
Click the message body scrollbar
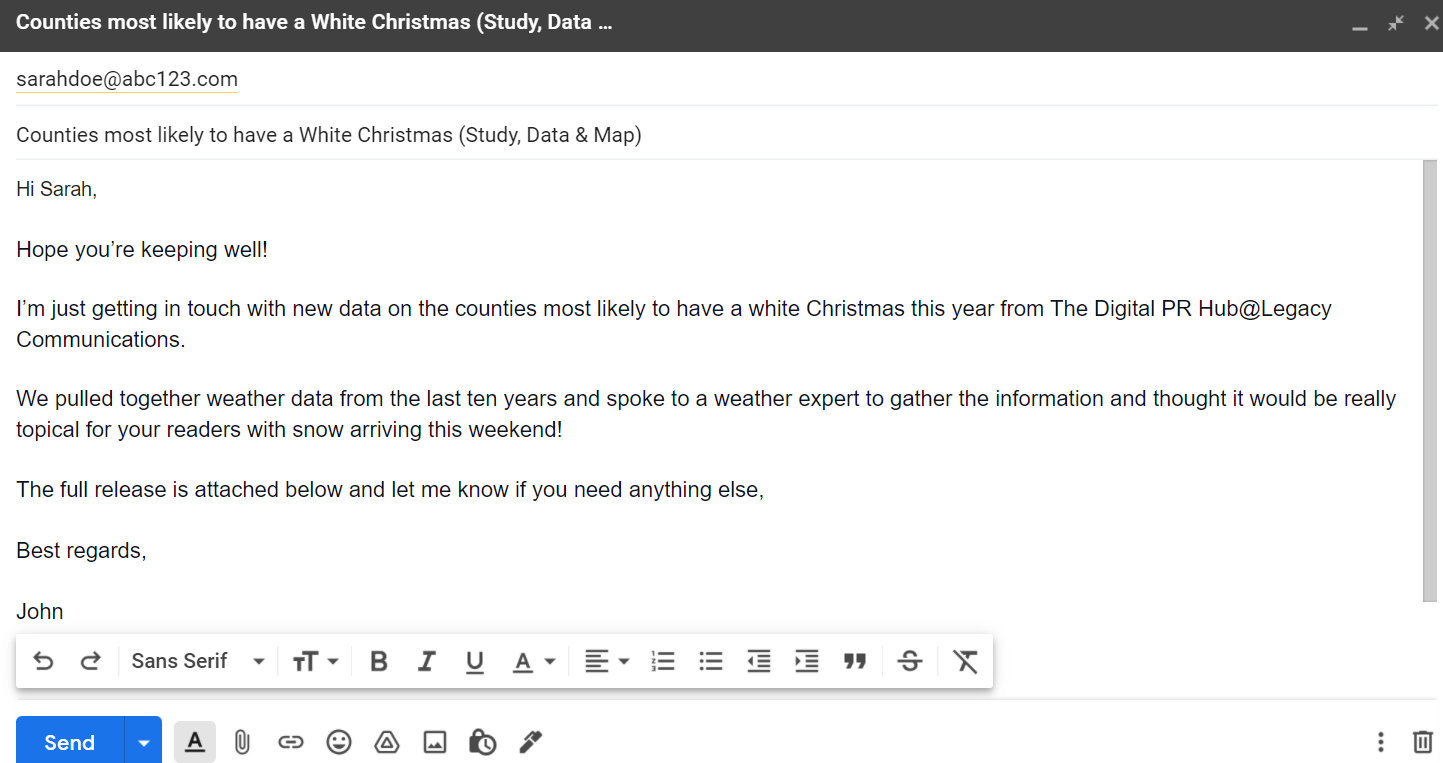[1430, 380]
